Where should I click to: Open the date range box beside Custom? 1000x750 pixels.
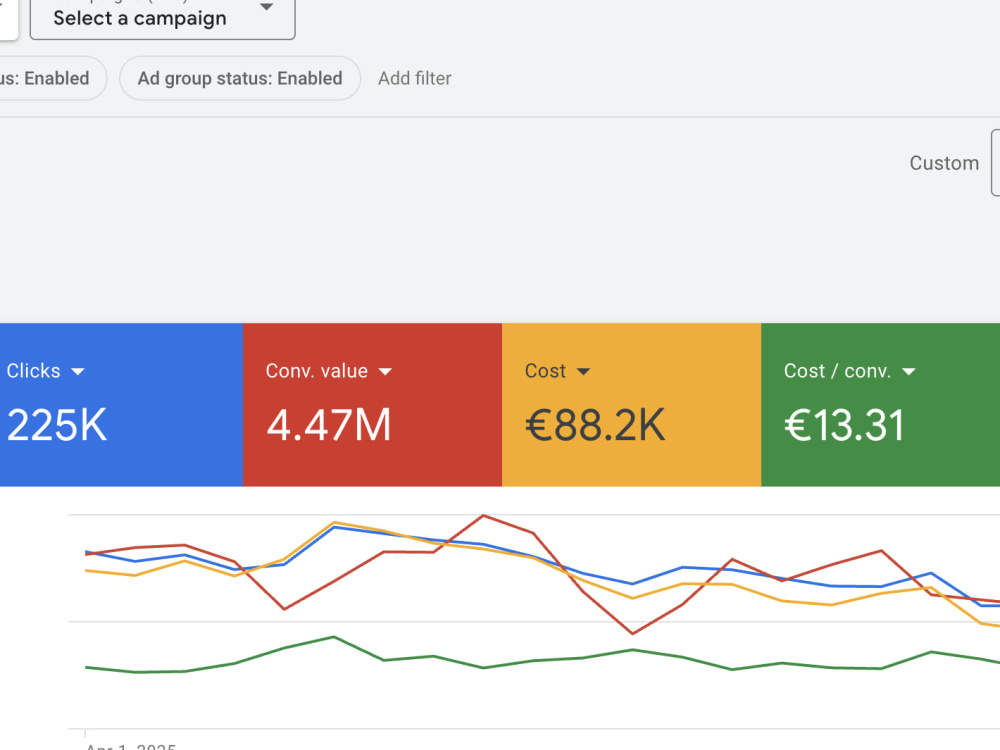[996, 163]
